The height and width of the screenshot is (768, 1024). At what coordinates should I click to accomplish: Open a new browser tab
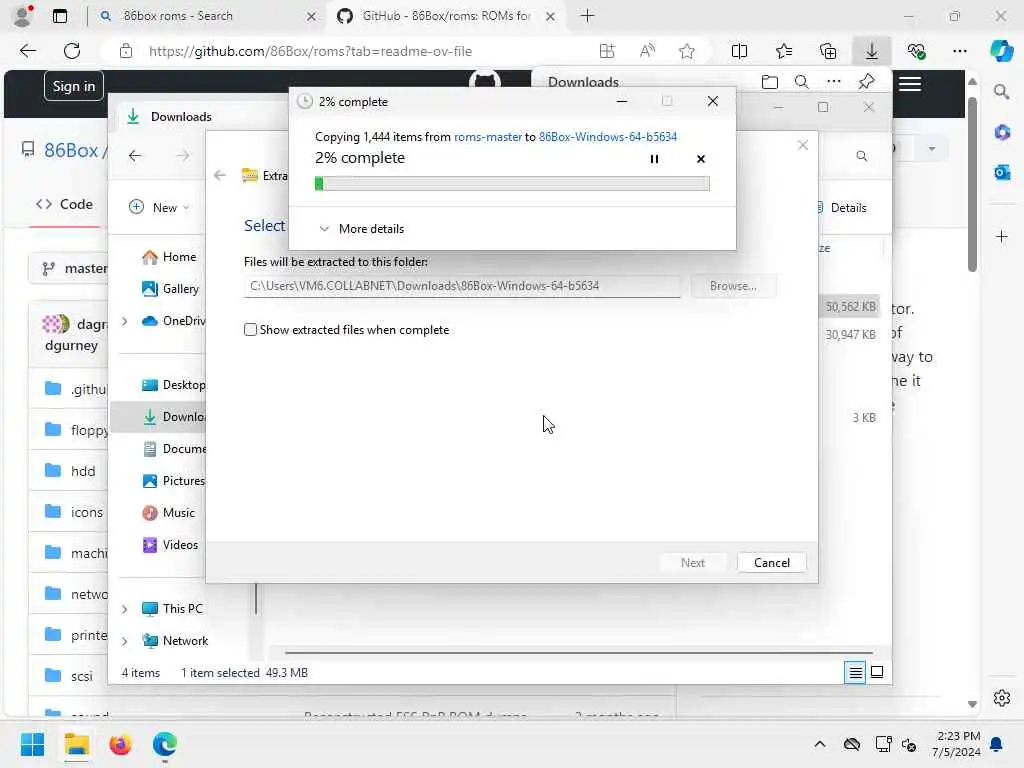click(x=587, y=16)
